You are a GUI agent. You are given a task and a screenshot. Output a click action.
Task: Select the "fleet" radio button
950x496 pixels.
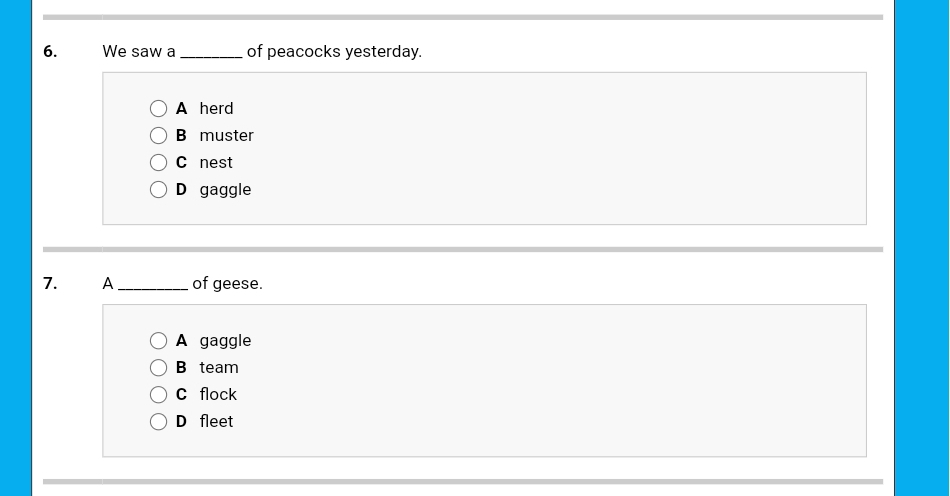(x=158, y=422)
